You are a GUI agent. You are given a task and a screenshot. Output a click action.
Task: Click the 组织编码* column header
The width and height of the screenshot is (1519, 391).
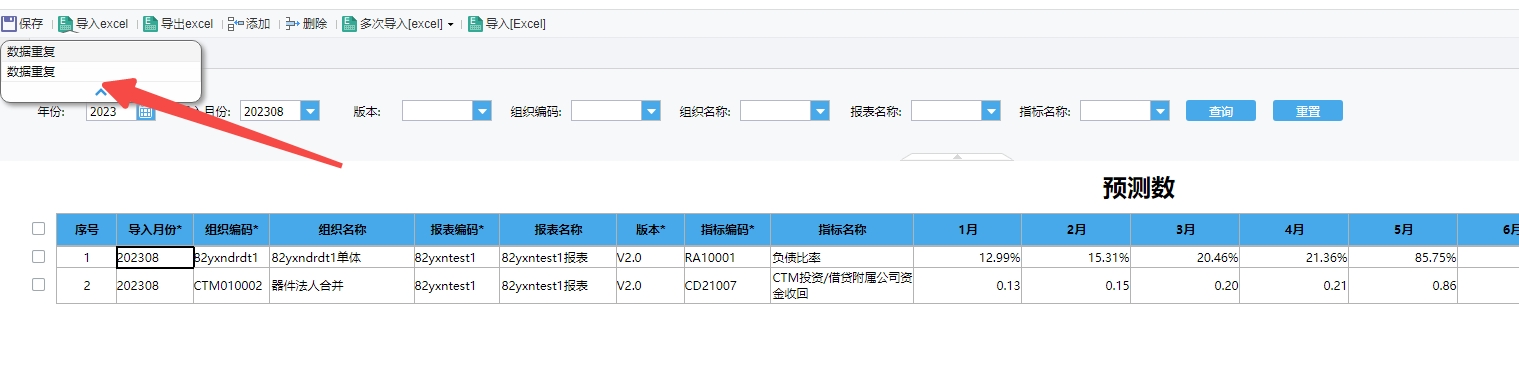(231, 230)
